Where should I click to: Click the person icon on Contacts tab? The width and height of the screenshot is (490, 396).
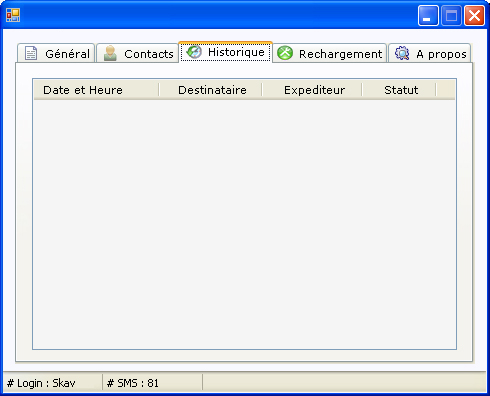pos(110,53)
